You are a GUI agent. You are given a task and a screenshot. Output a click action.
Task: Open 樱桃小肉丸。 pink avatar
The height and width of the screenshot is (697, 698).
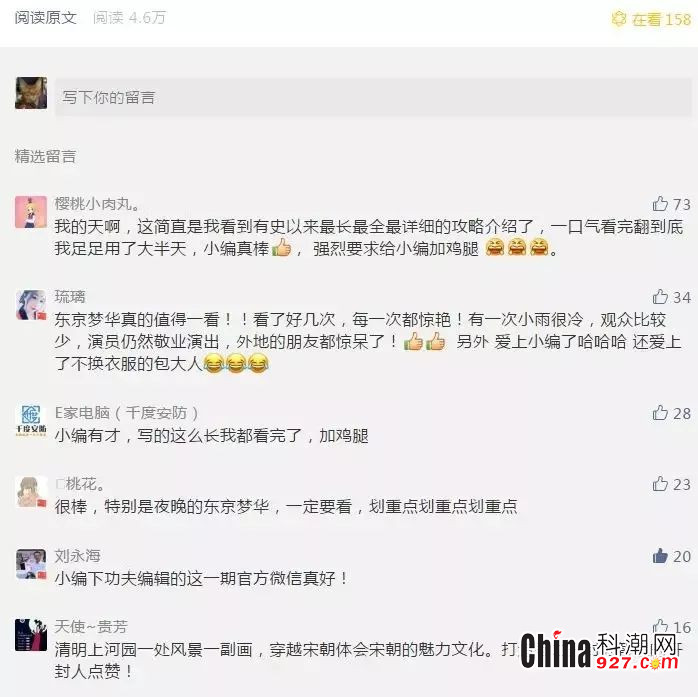click(x=31, y=212)
